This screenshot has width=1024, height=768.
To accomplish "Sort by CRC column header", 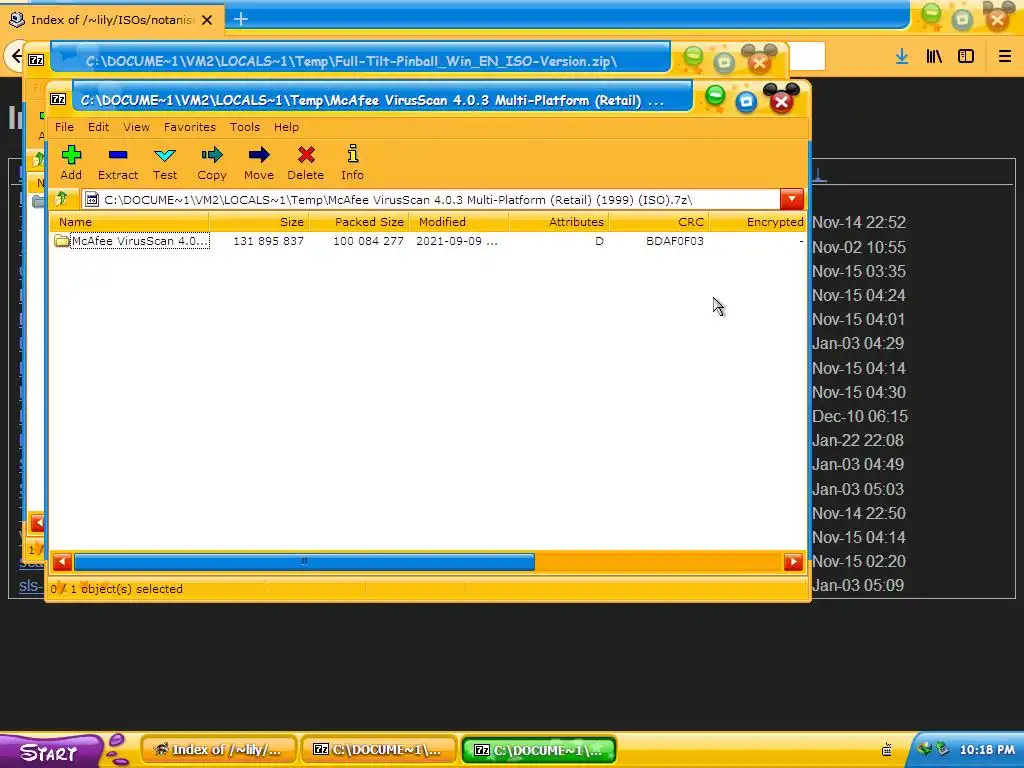I will [659, 222].
